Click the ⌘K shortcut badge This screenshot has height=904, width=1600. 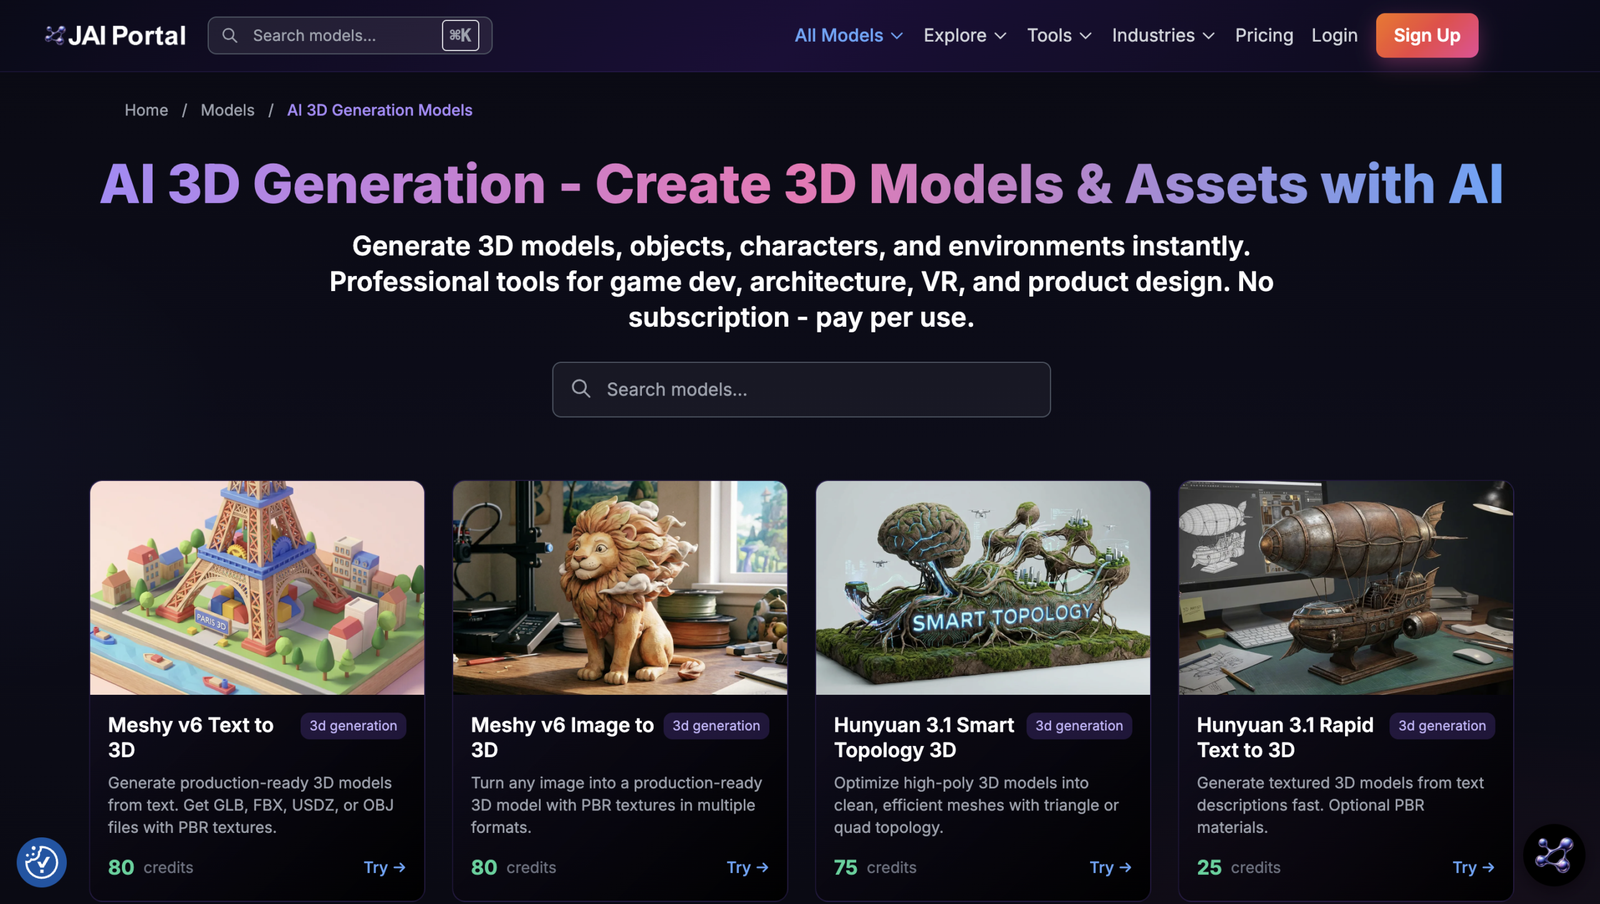point(460,35)
